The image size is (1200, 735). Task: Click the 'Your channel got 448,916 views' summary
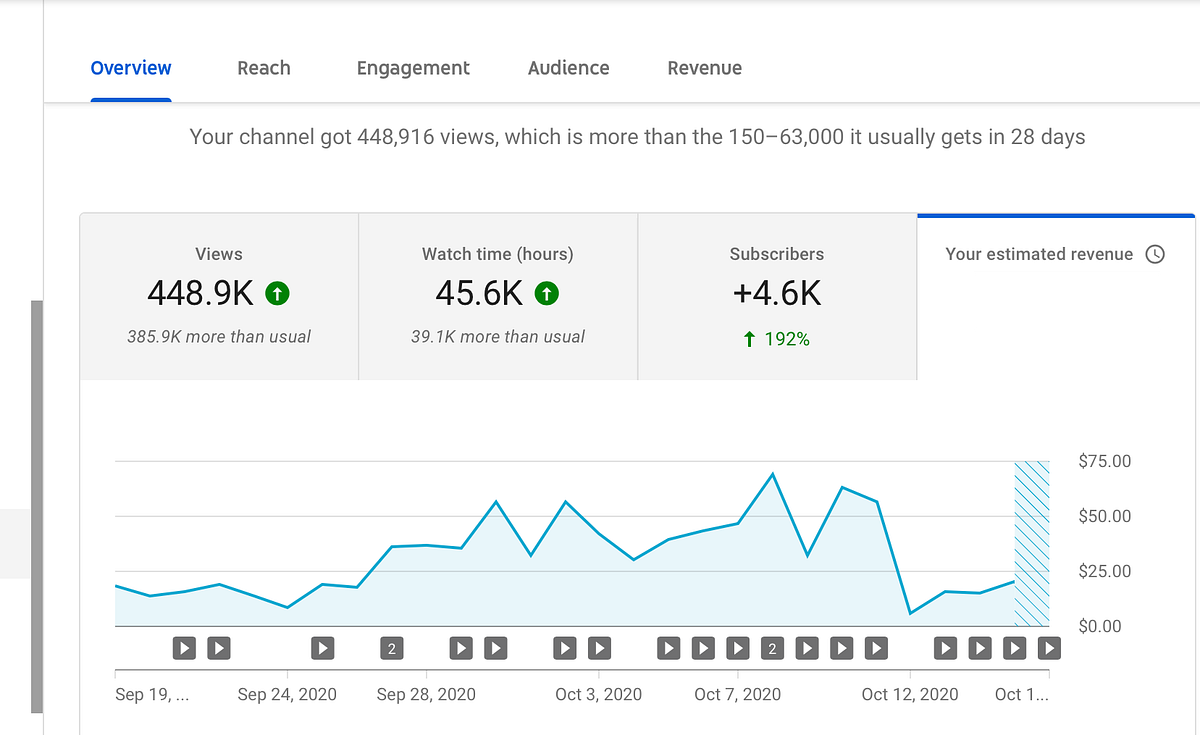(x=637, y=136)
